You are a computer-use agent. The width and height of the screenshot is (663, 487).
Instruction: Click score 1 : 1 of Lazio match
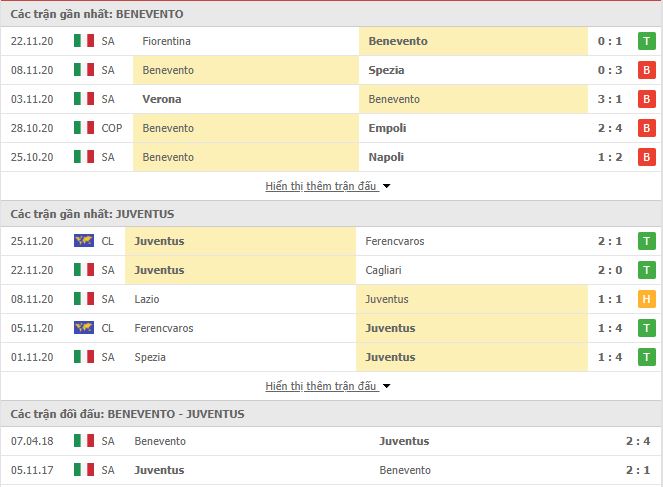pyautogui.click(x=610, y=299)
